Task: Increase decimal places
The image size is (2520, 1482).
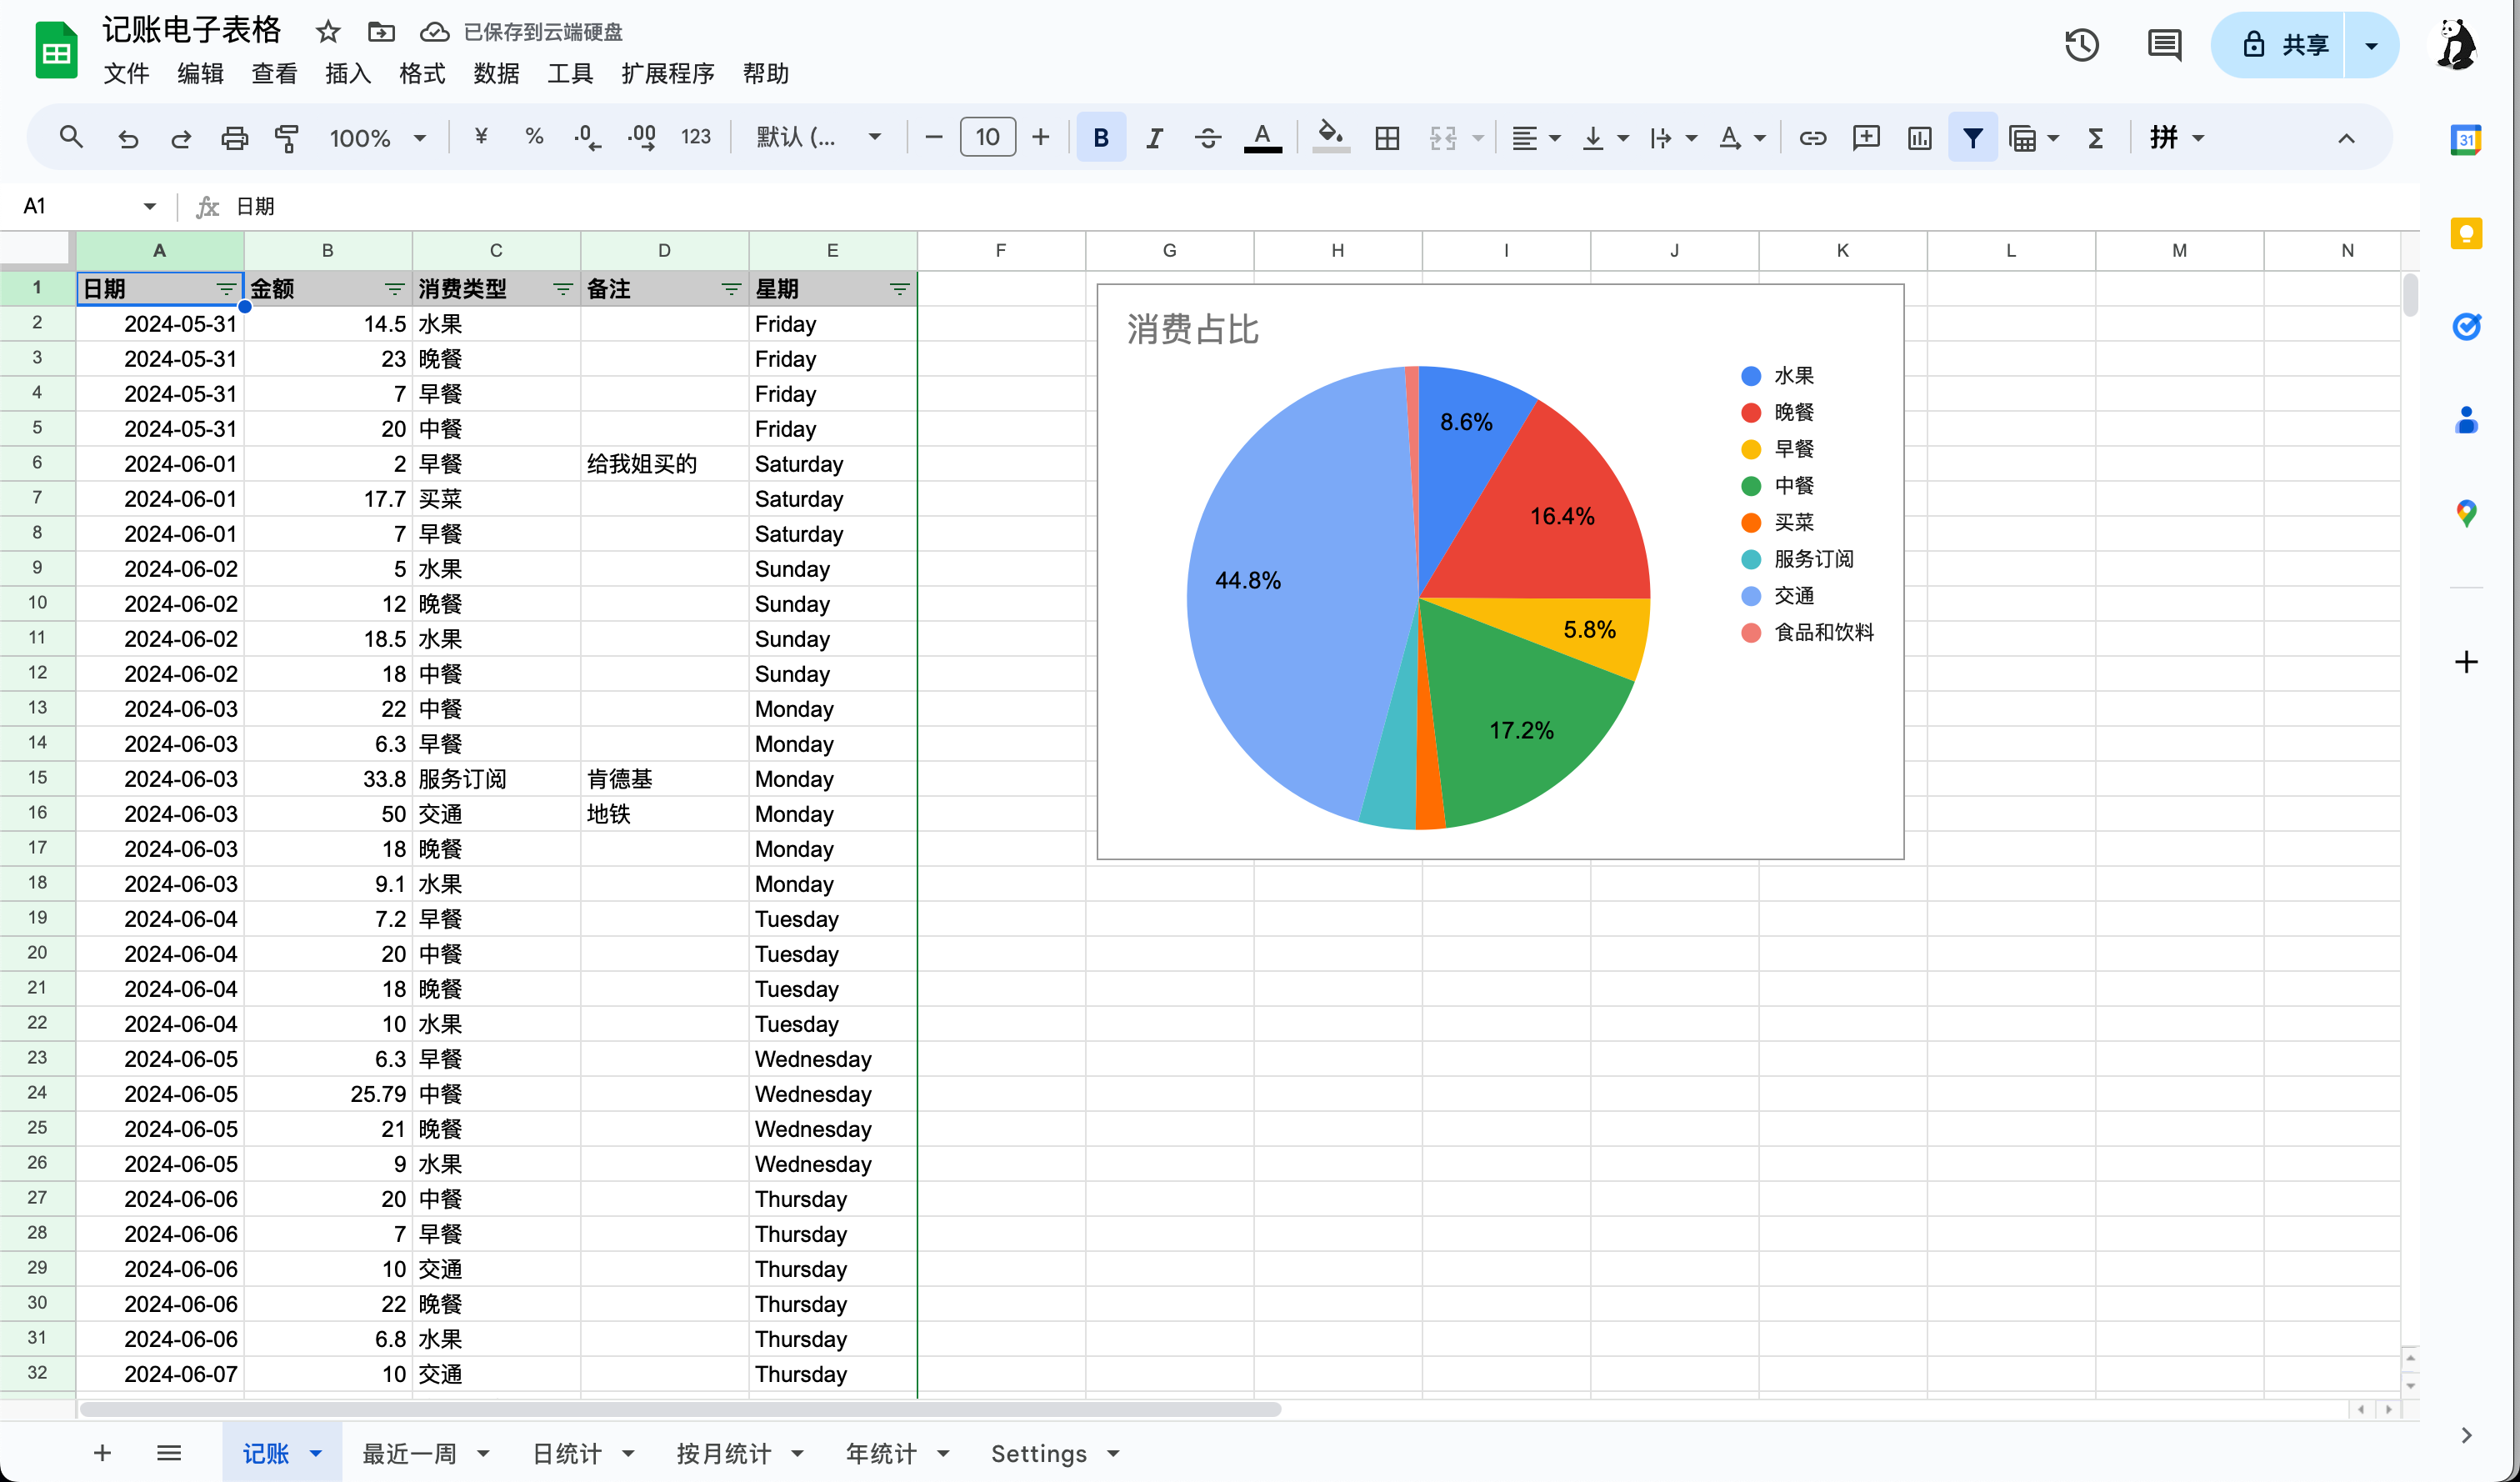Action: tap(641, 137)
